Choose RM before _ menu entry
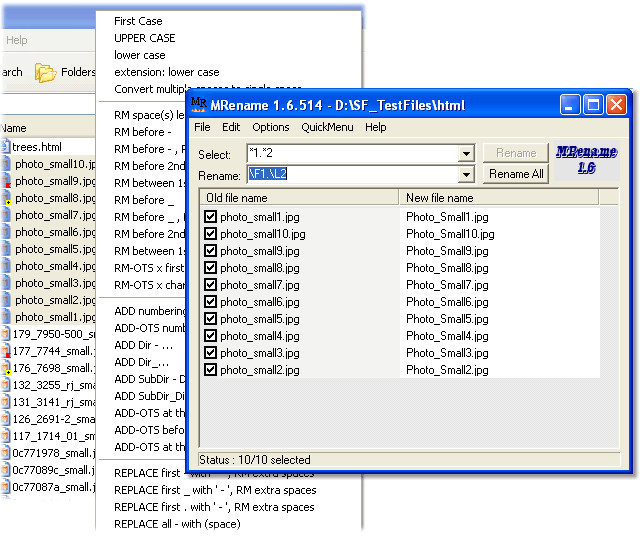This screenshot has height=552, width=640. pos(144,200)
